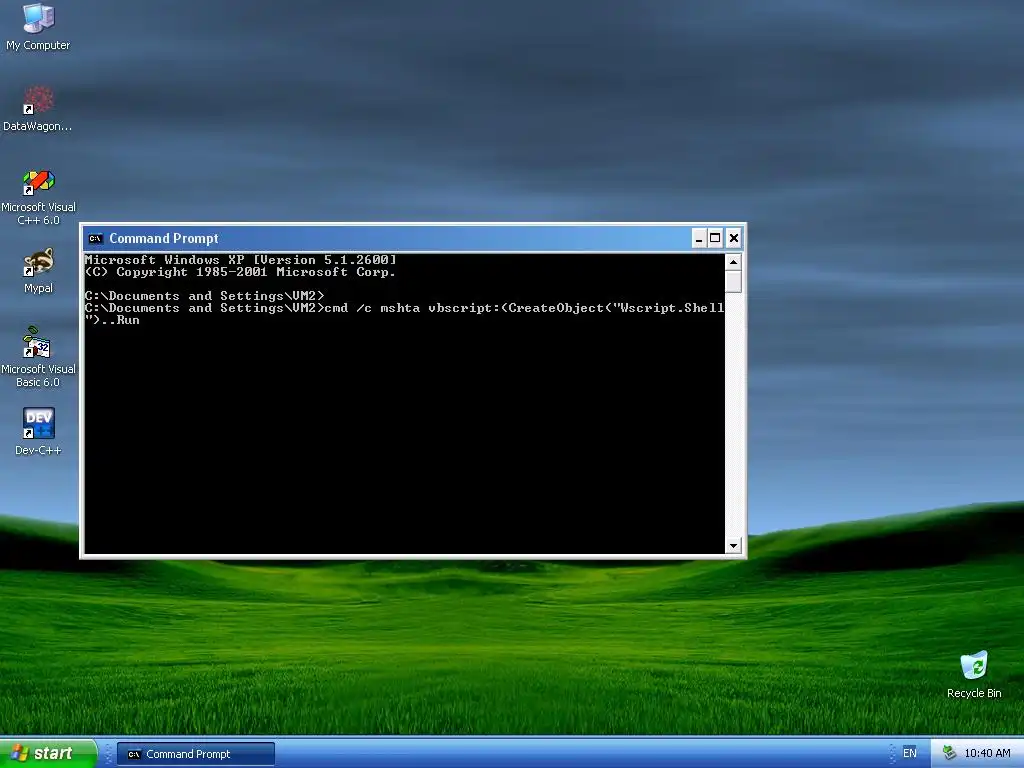Close the Command Prompt window
The image size is (1024, 768).
pos(733,238)
